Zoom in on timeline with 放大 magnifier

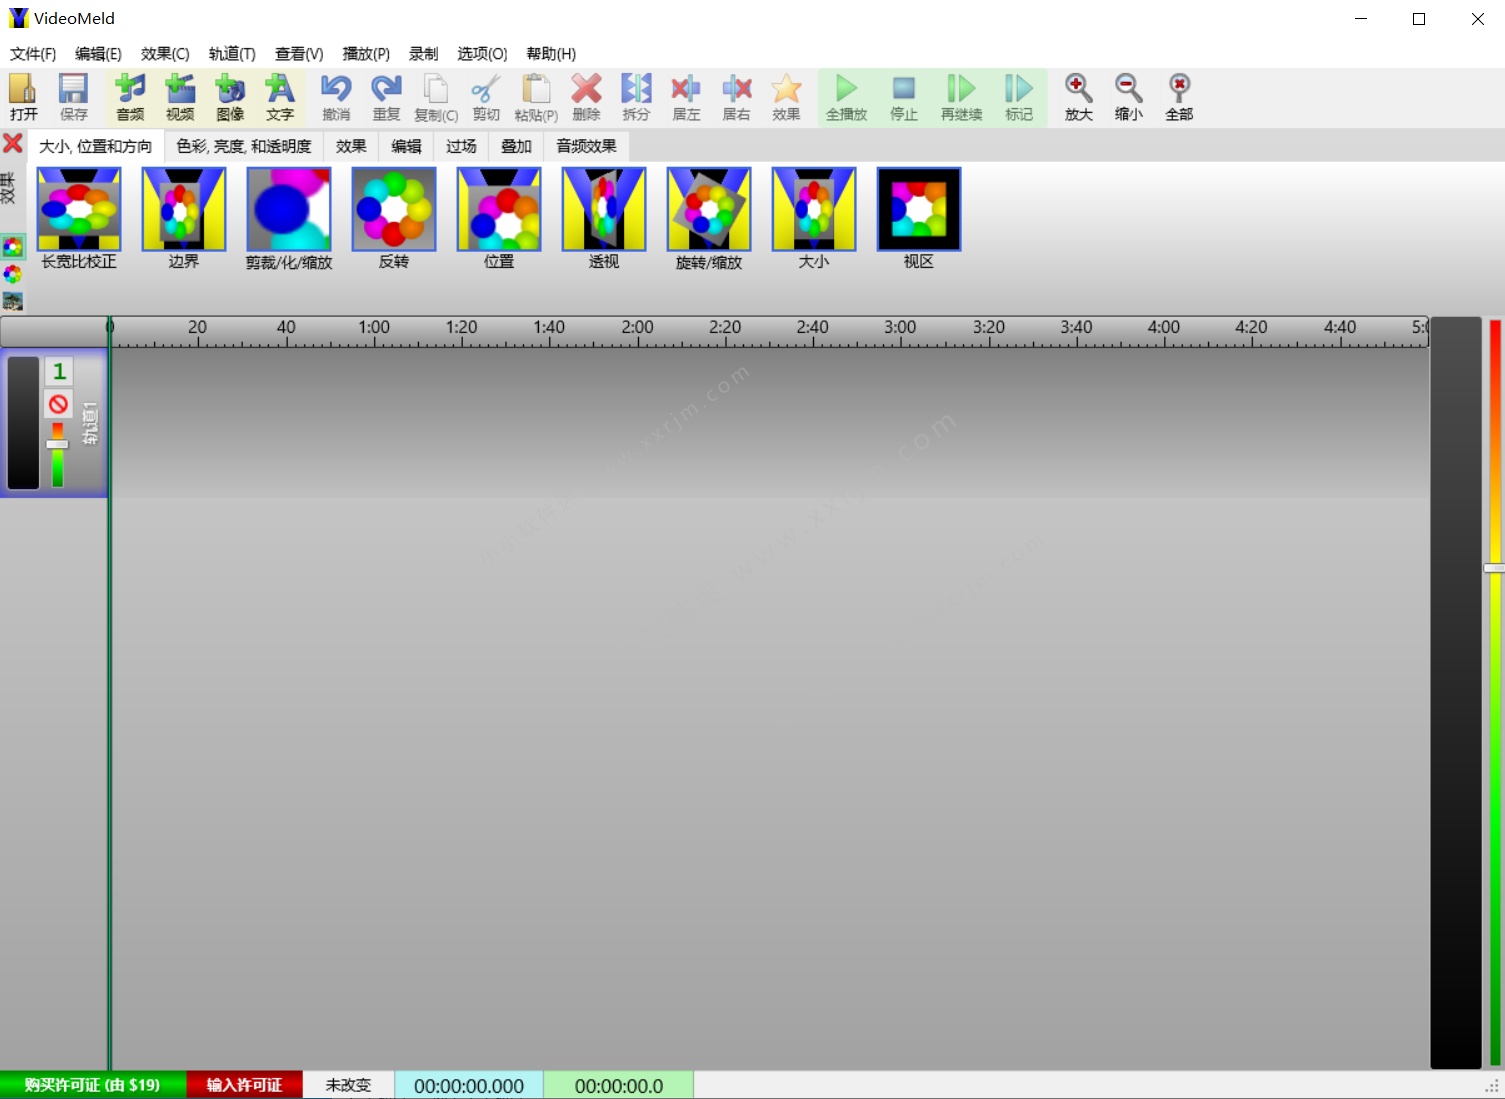pos(1078,97)
